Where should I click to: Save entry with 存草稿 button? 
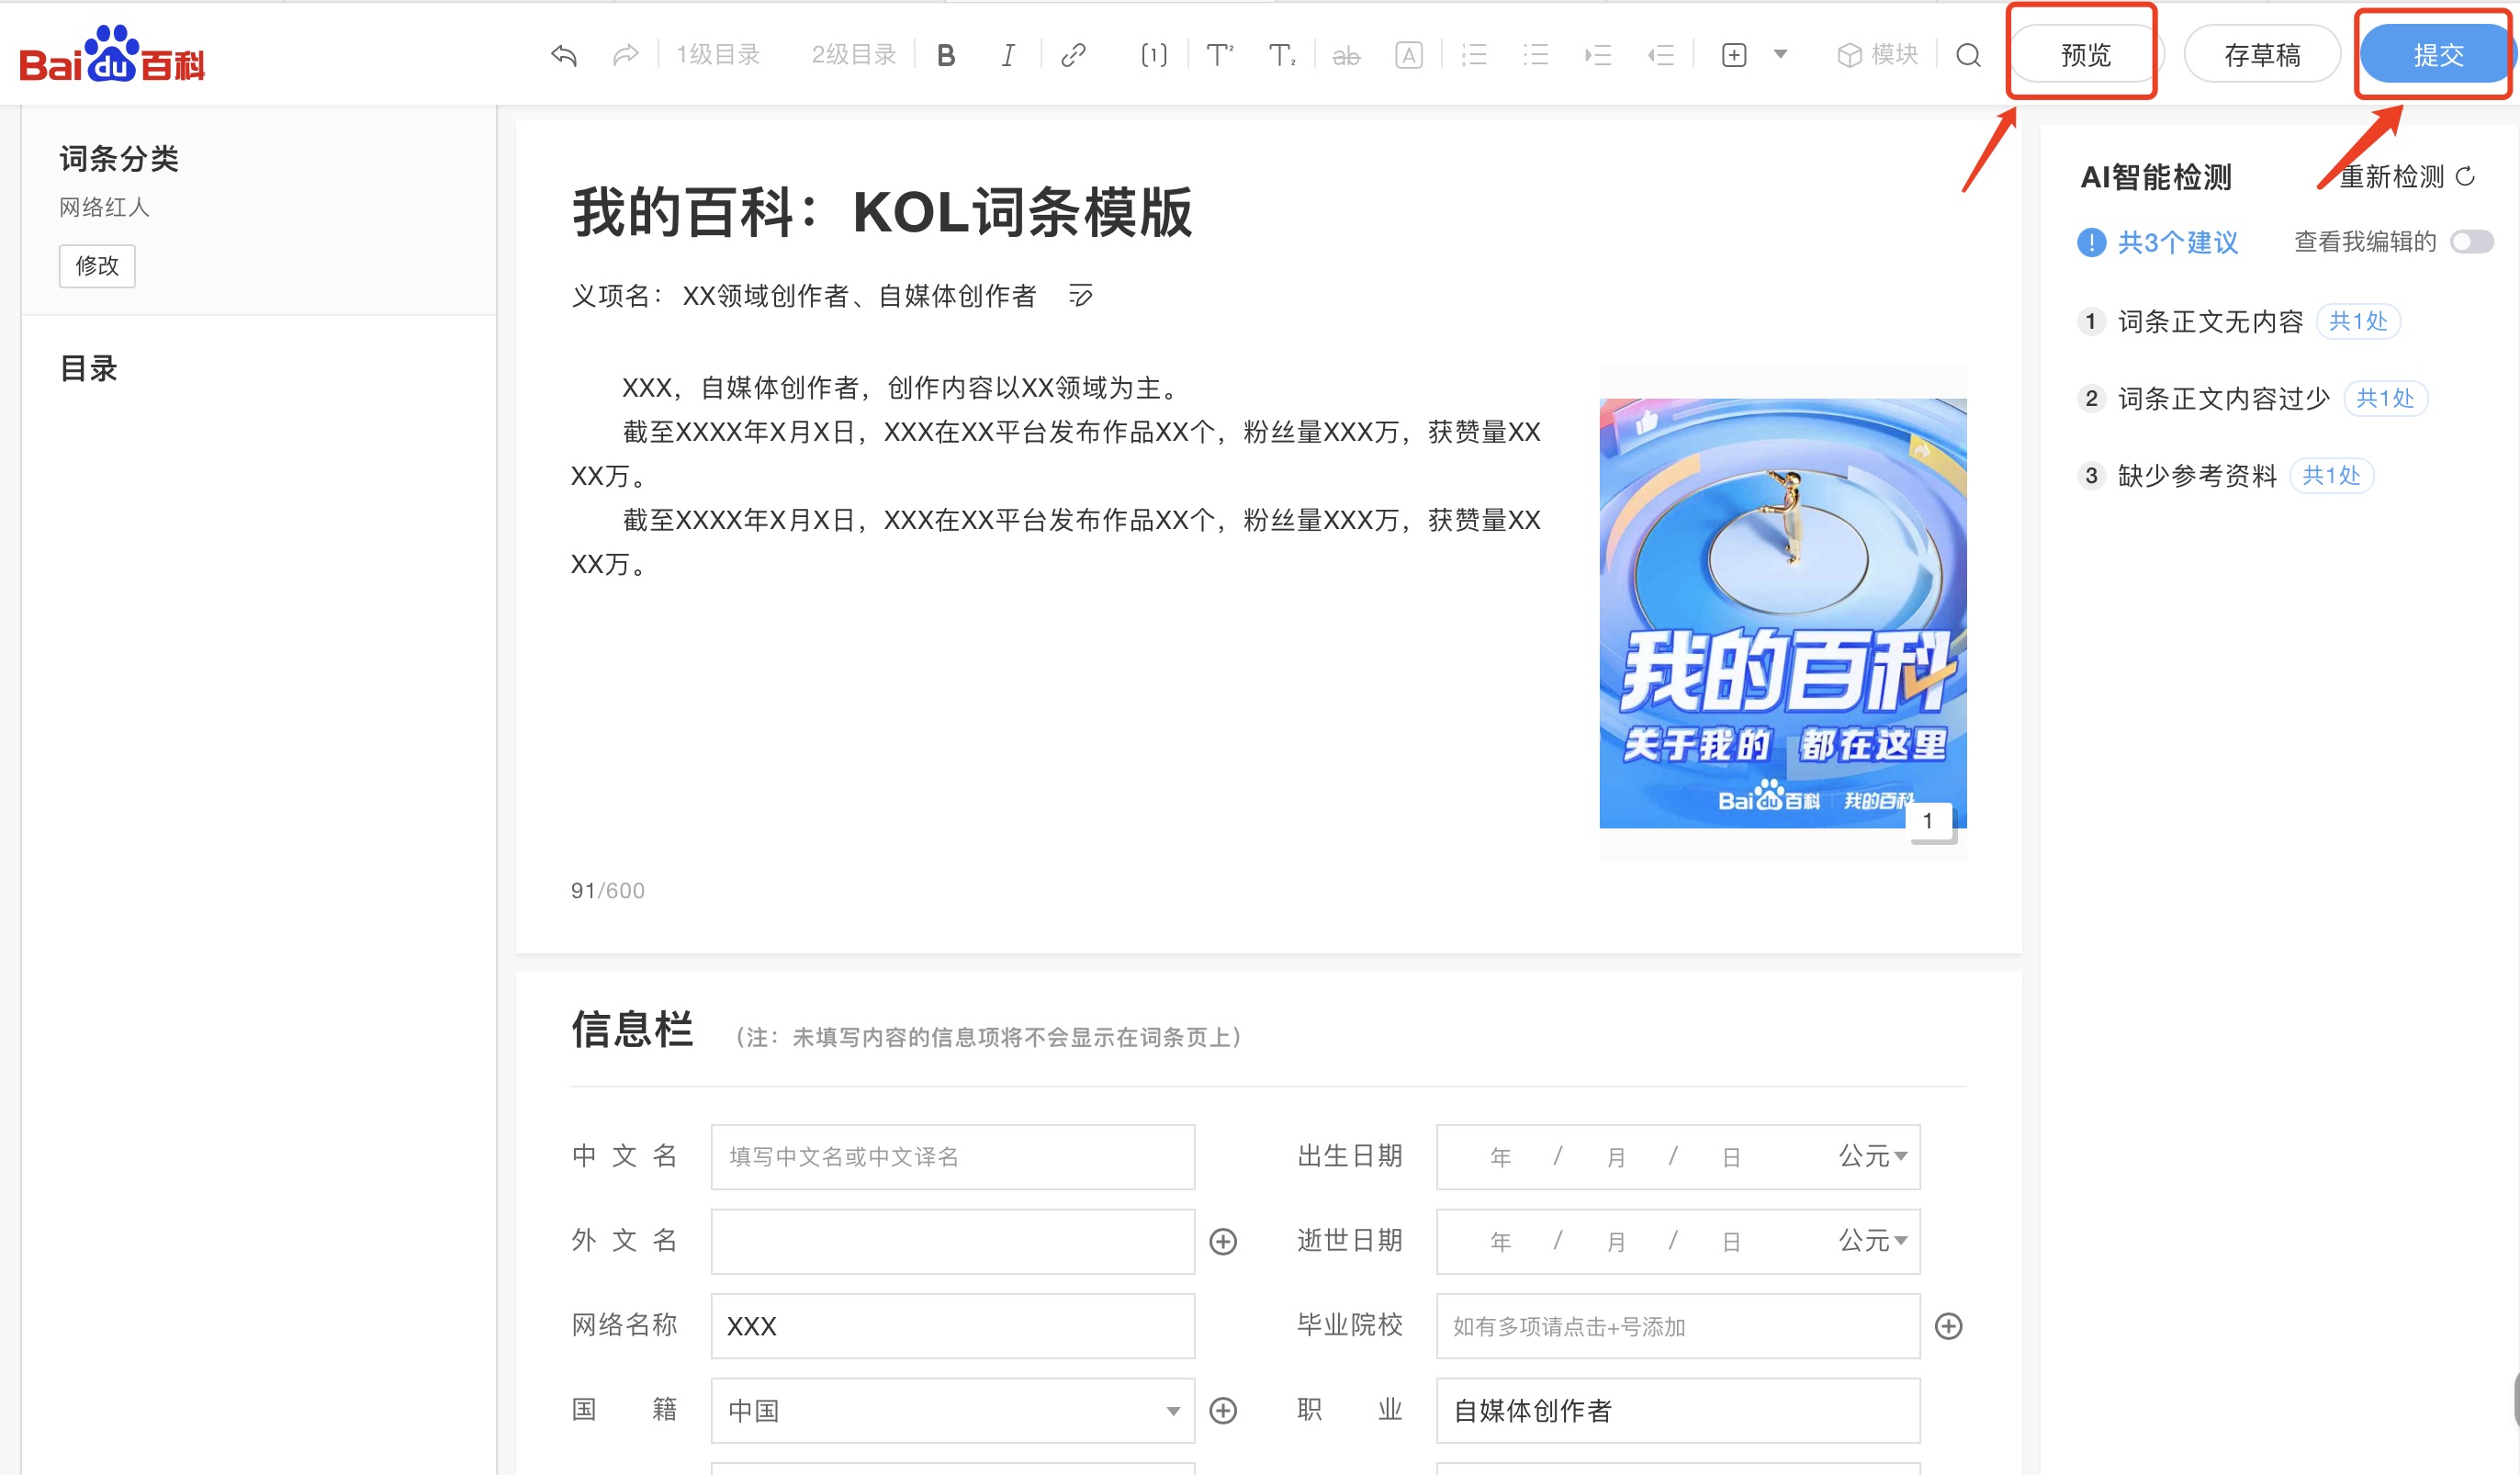[2262, 55]
